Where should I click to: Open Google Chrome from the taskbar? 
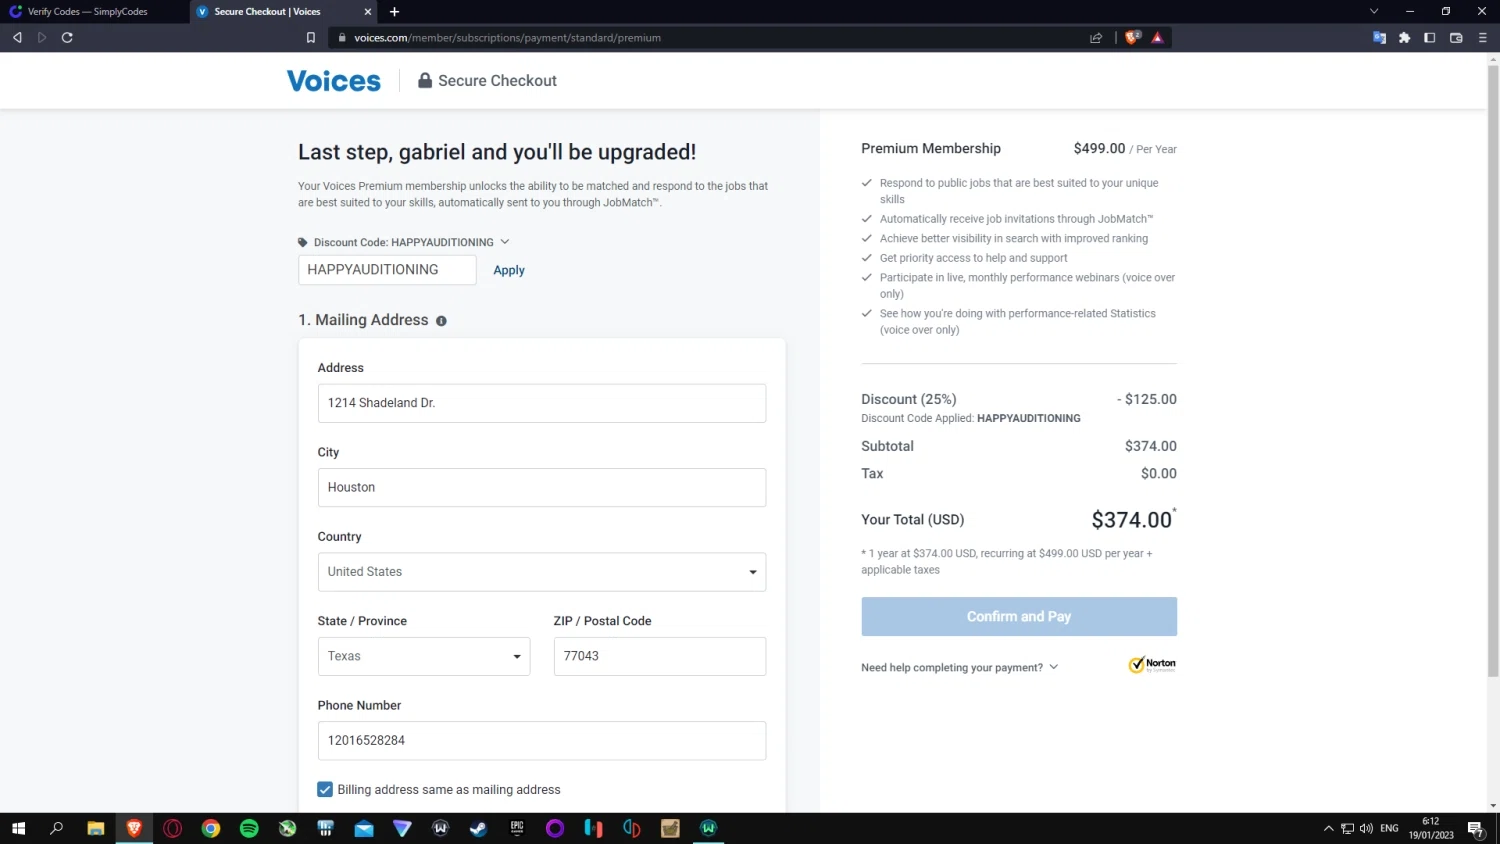tap(210, 828)
